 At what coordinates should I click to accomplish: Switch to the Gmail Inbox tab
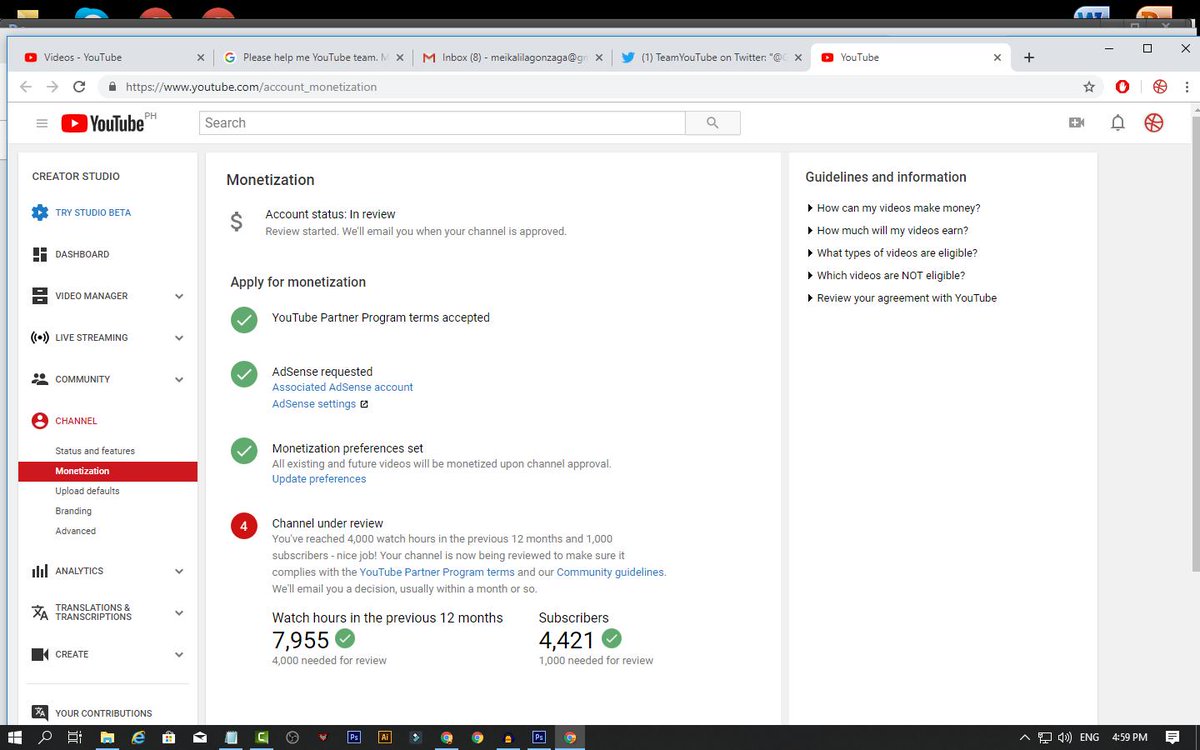(513, 58)
